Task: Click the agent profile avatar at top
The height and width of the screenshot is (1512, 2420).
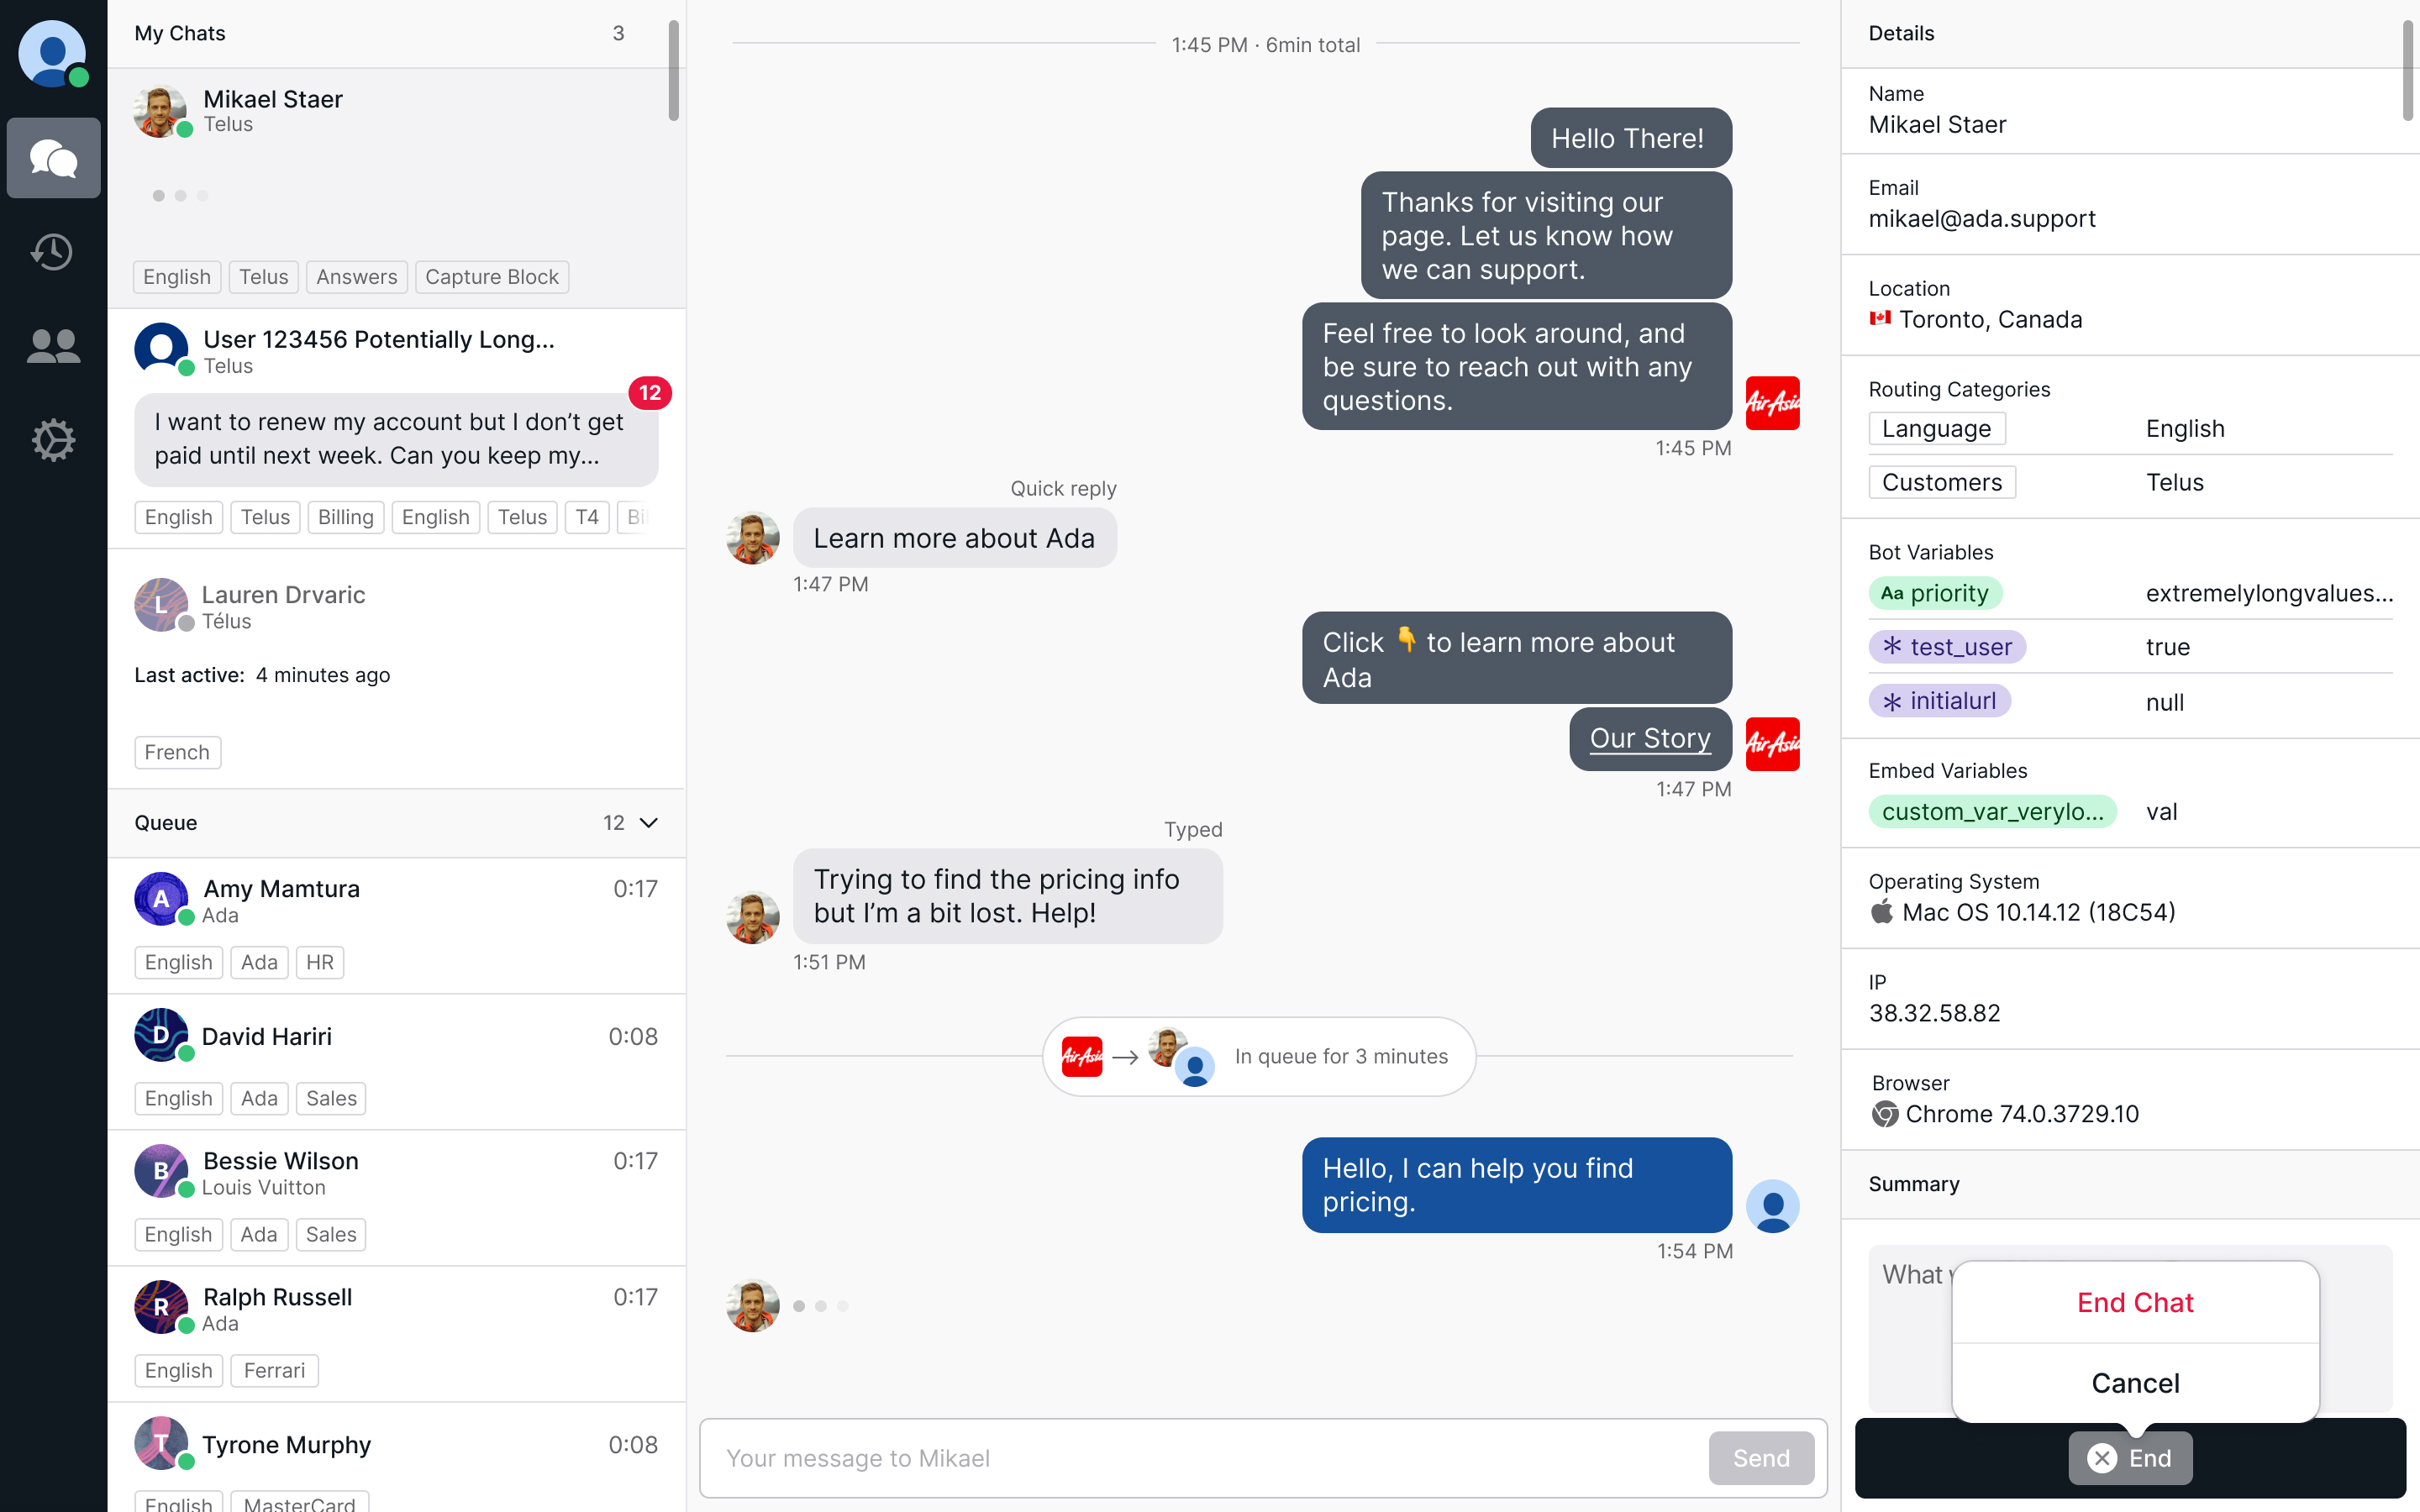Action: click(52, 53)
